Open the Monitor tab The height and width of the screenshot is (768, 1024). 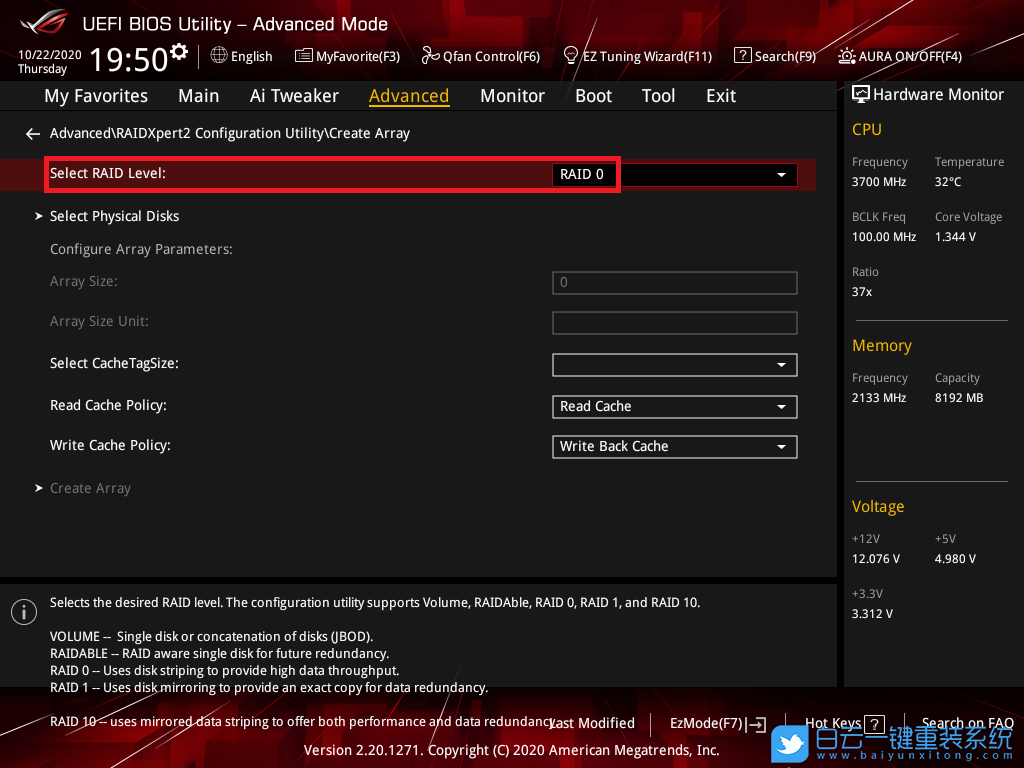[512, 96]
